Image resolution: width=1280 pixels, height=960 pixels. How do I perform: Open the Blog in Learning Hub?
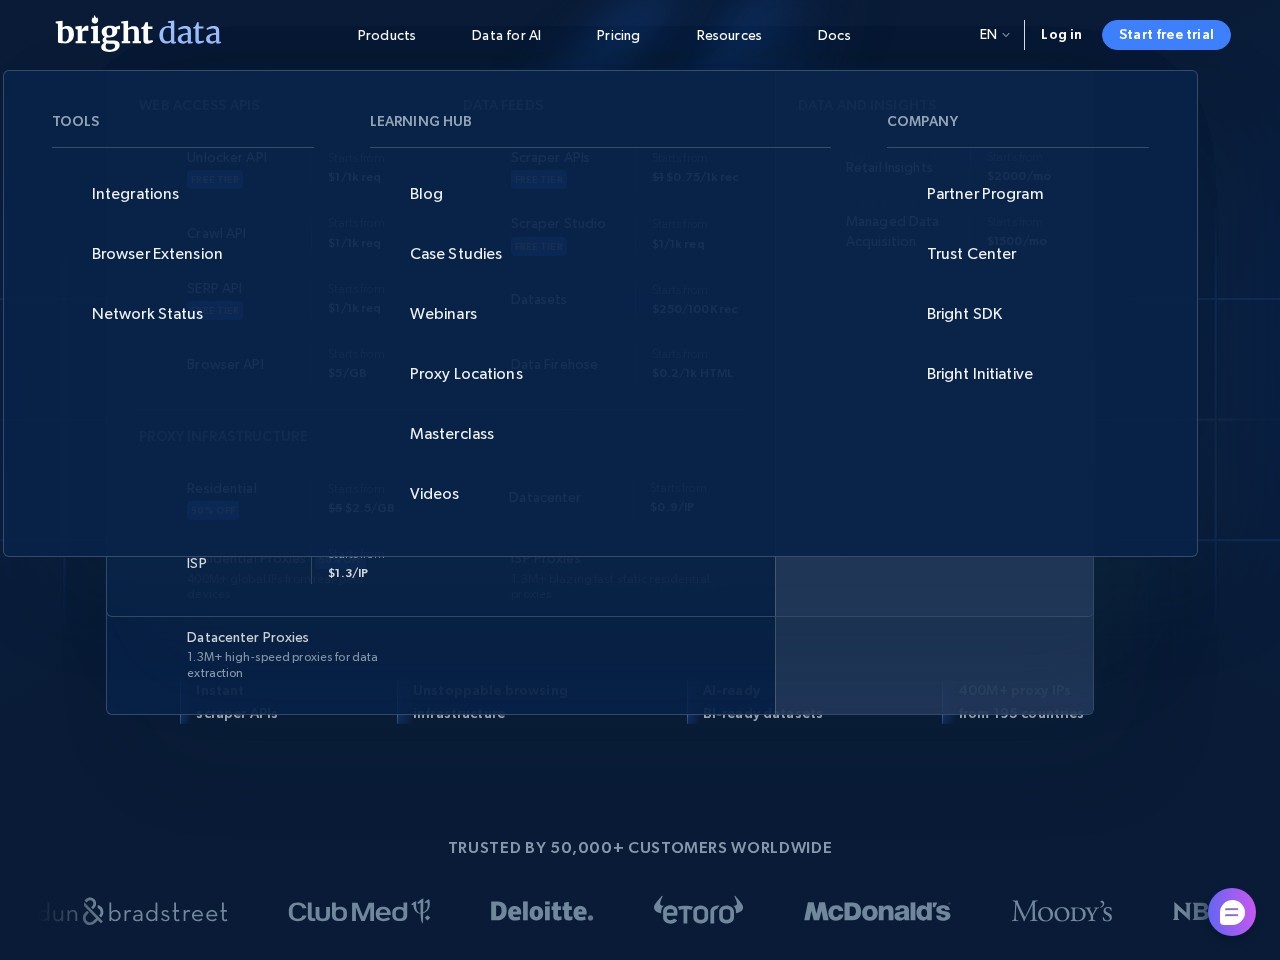pos(426,194)
